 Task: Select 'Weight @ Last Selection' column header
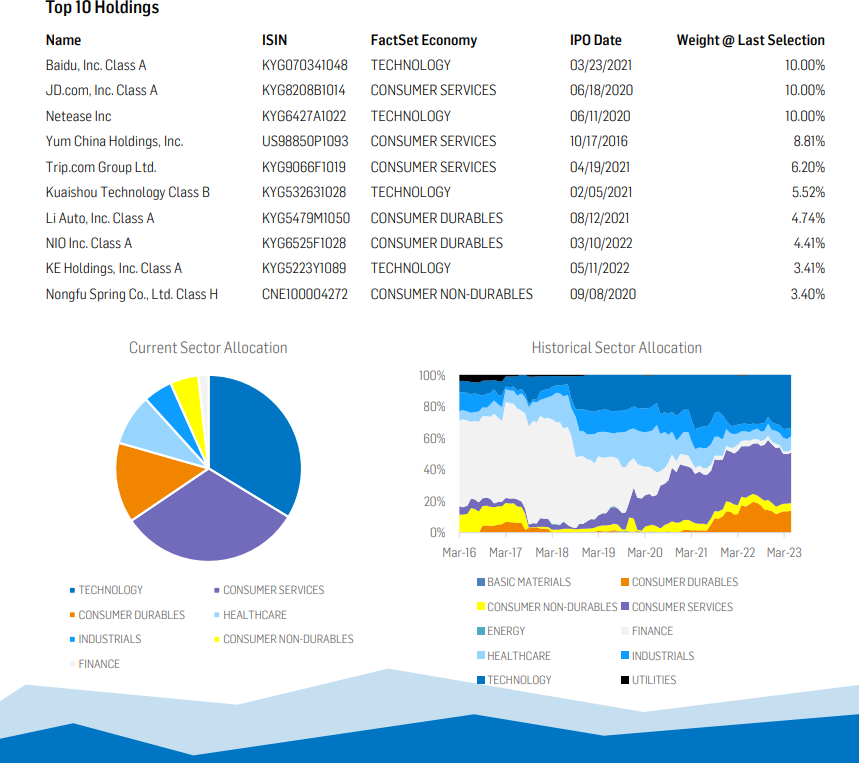click(751, 40)
